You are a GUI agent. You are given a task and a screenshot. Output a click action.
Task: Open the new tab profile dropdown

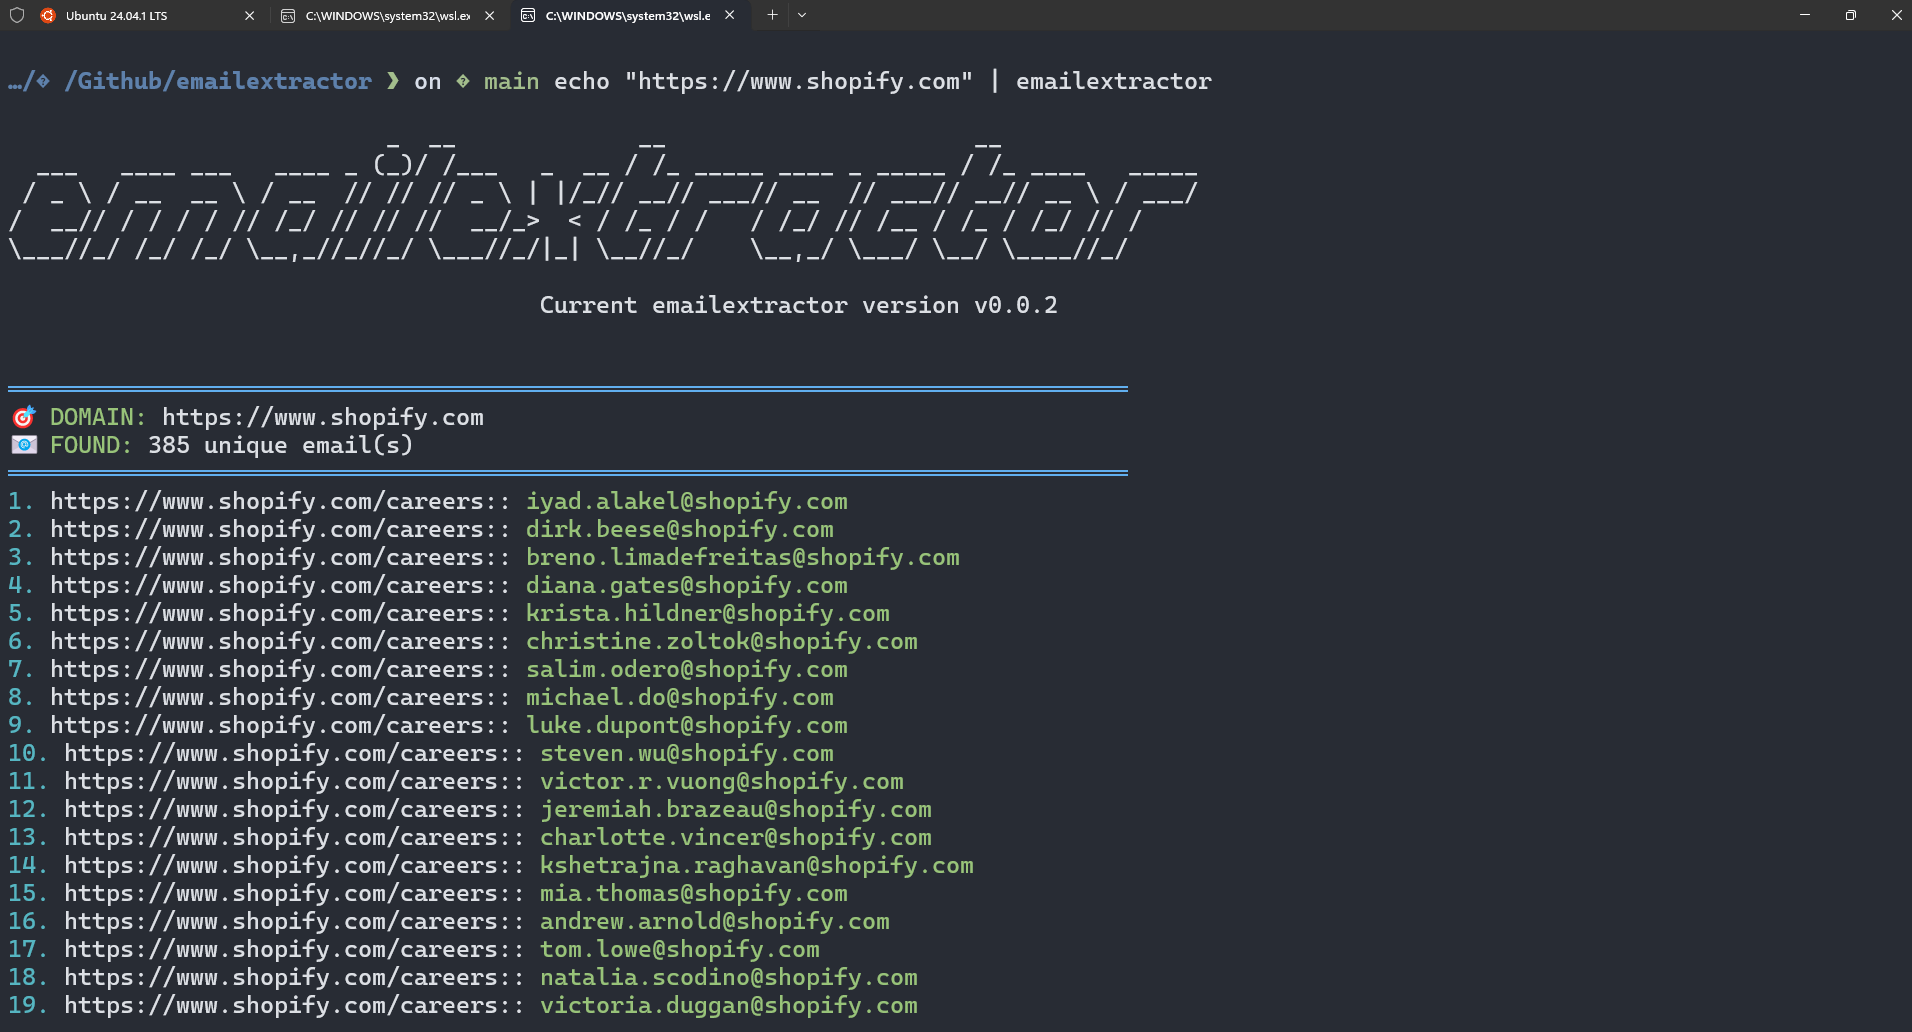pos(802,15)
